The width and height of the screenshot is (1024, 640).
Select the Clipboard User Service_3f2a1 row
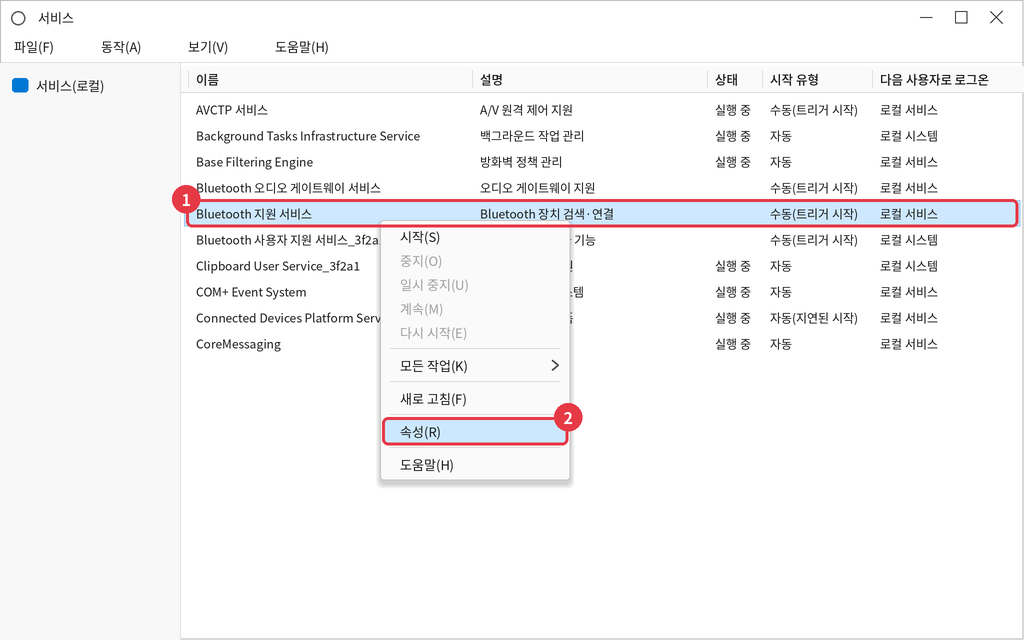click(601, 266)
